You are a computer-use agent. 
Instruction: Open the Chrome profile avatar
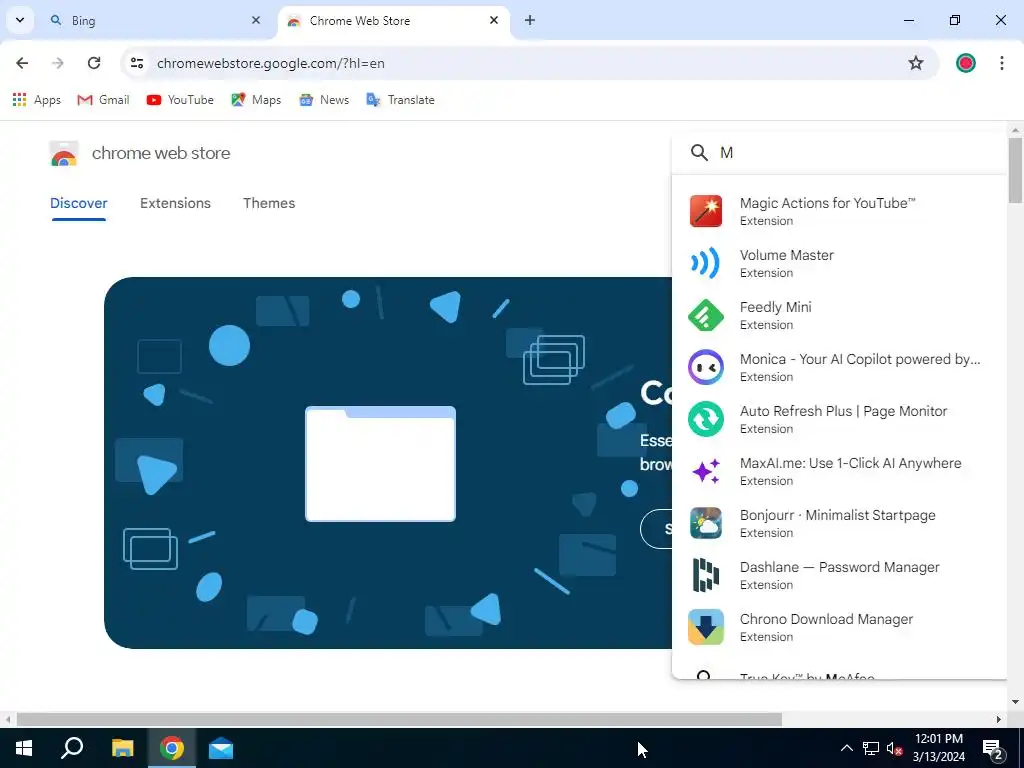click(966, 63)
